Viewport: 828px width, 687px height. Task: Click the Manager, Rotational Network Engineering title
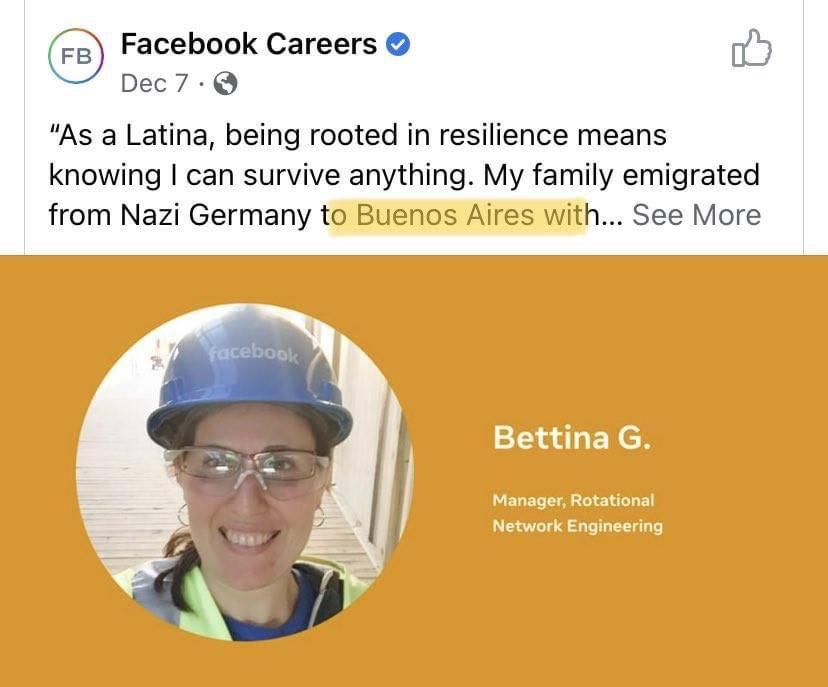coord(577,513)
